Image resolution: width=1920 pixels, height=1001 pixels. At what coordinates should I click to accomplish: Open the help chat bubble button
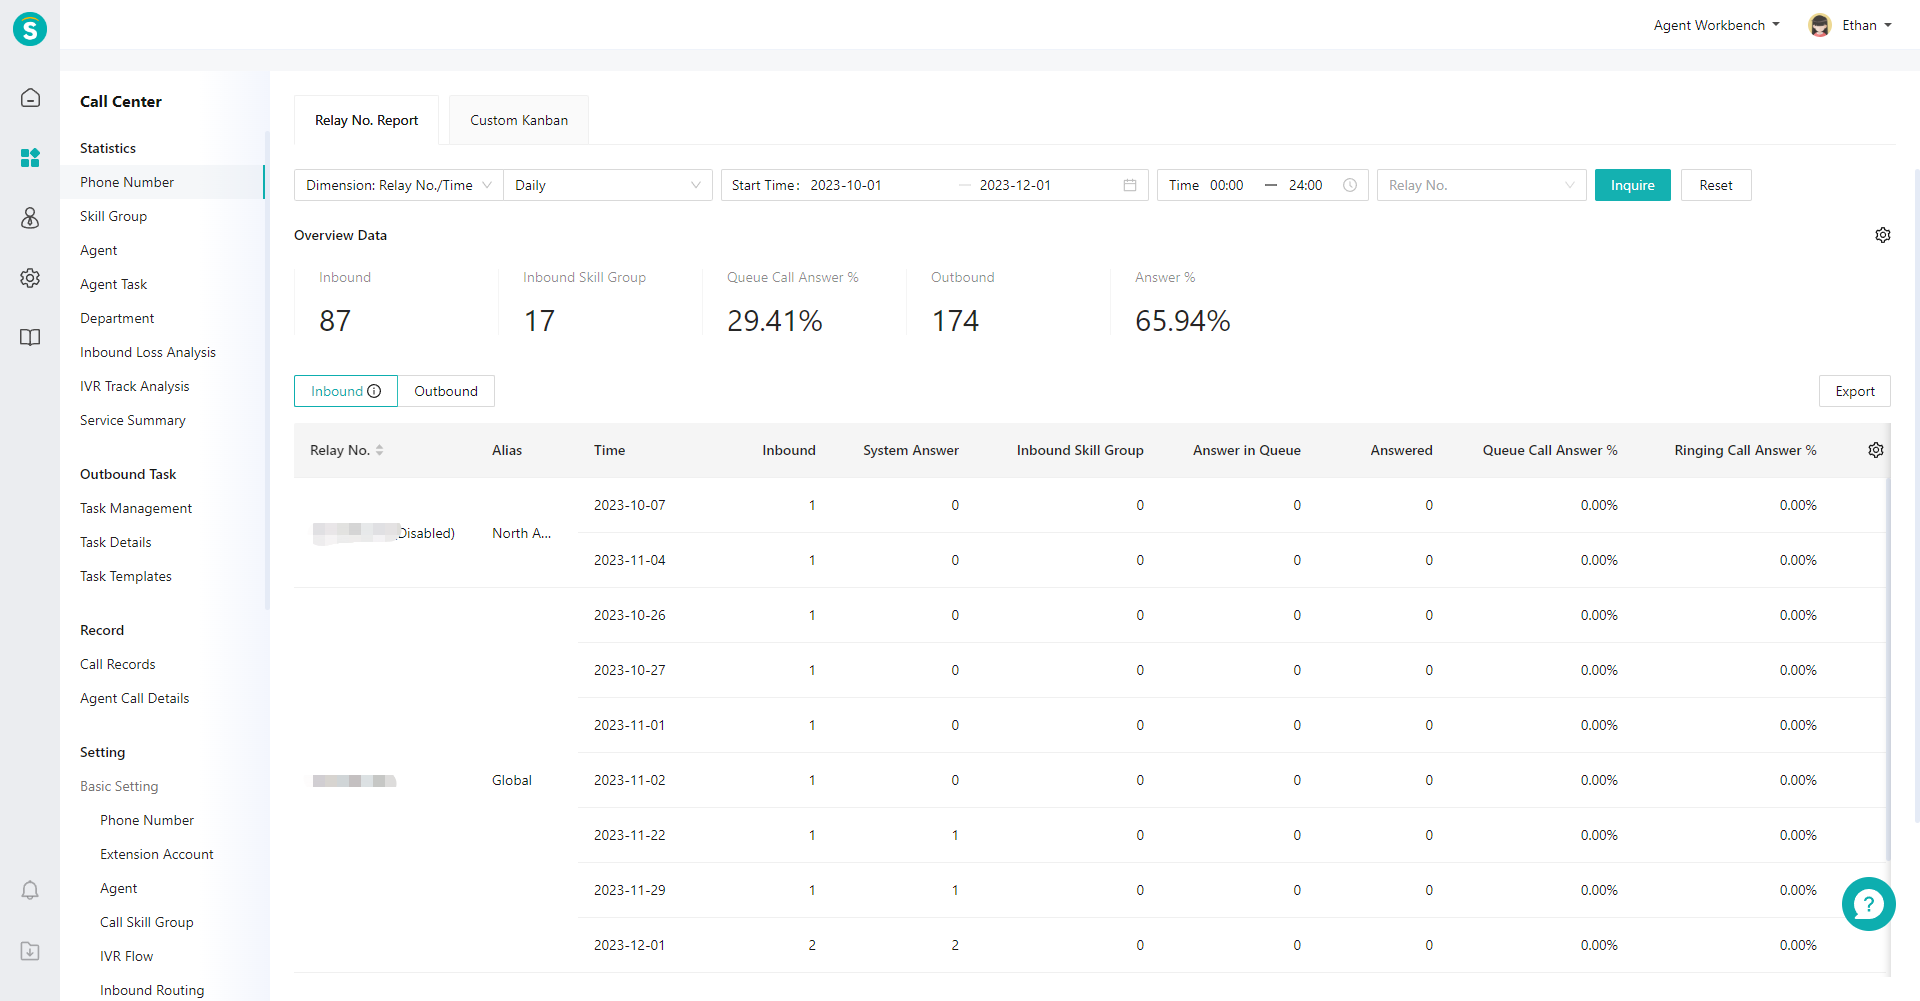[x=1868, y=904]
